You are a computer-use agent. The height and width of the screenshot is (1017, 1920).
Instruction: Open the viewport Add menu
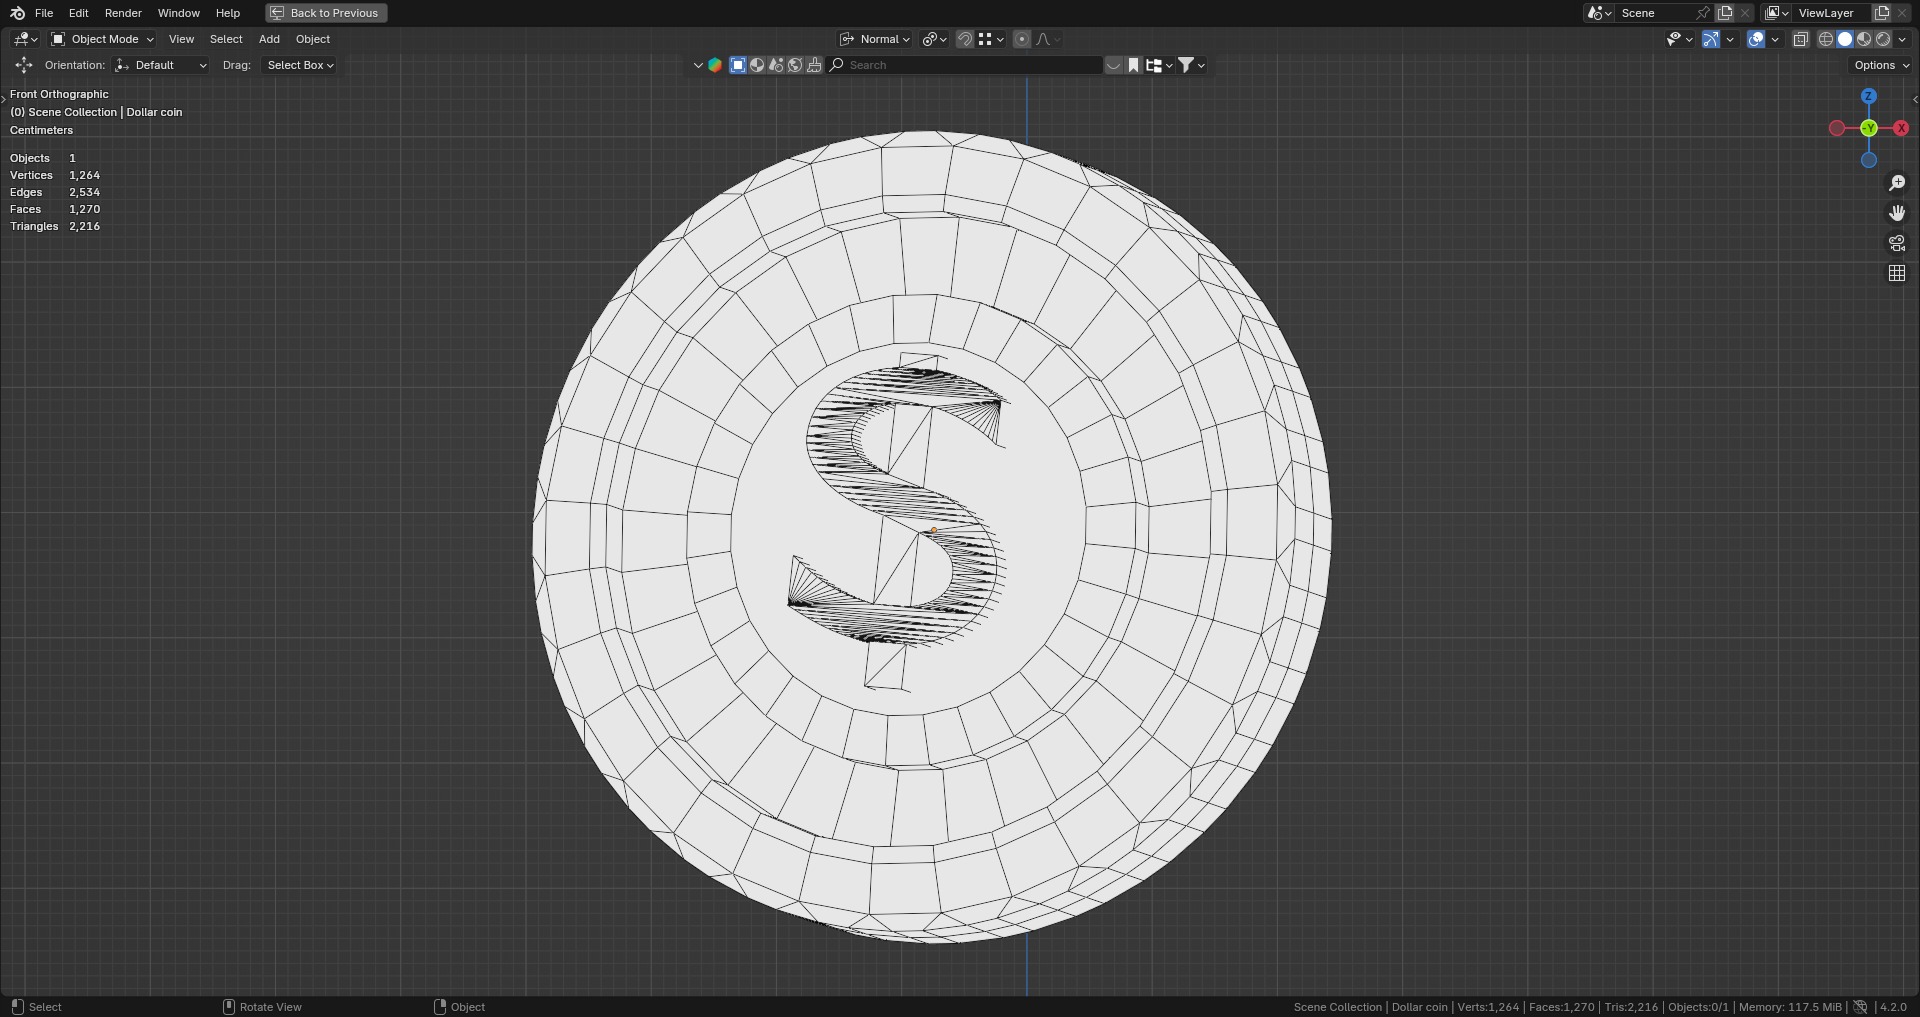[x=269, y=39]
